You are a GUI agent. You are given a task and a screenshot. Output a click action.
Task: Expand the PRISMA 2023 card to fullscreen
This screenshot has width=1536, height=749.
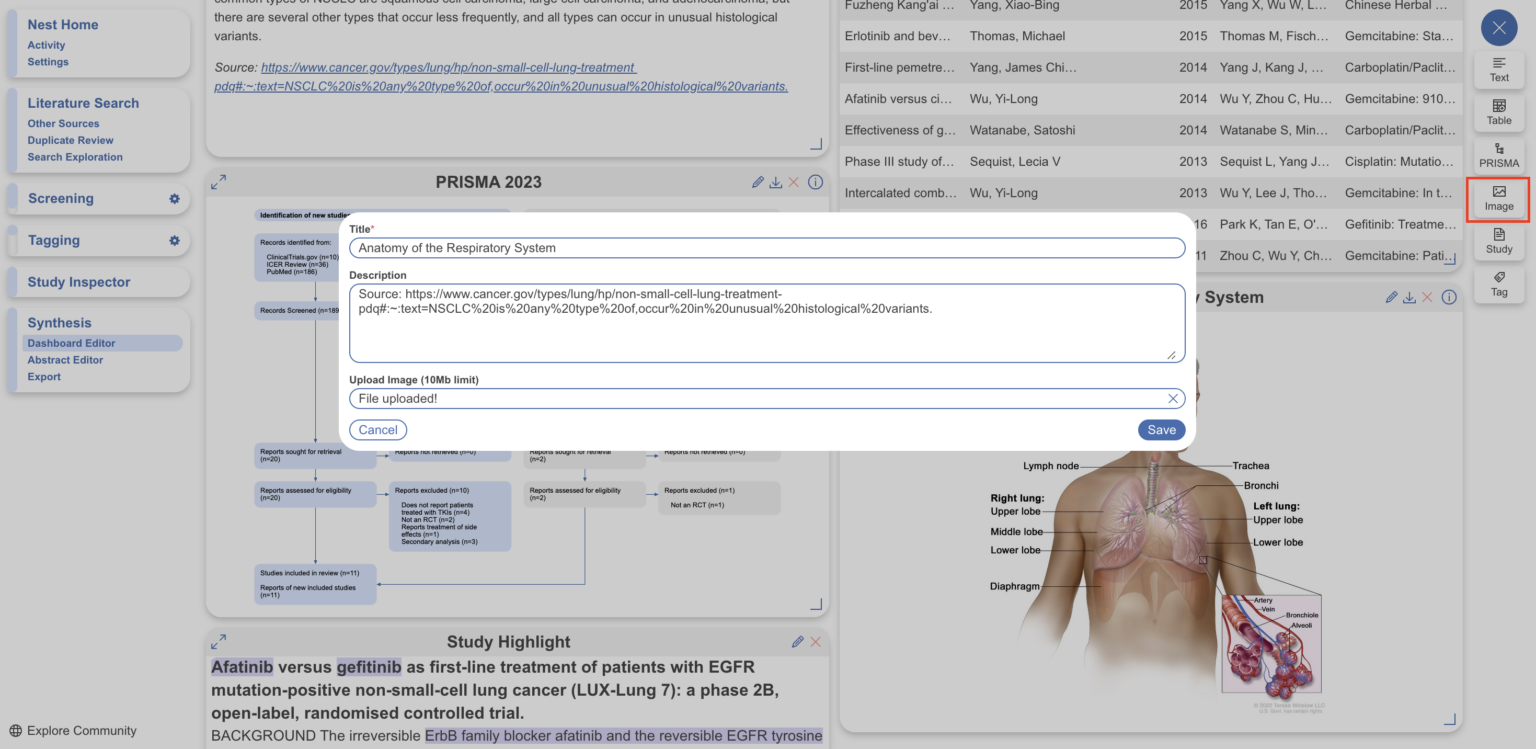(219, 182)
